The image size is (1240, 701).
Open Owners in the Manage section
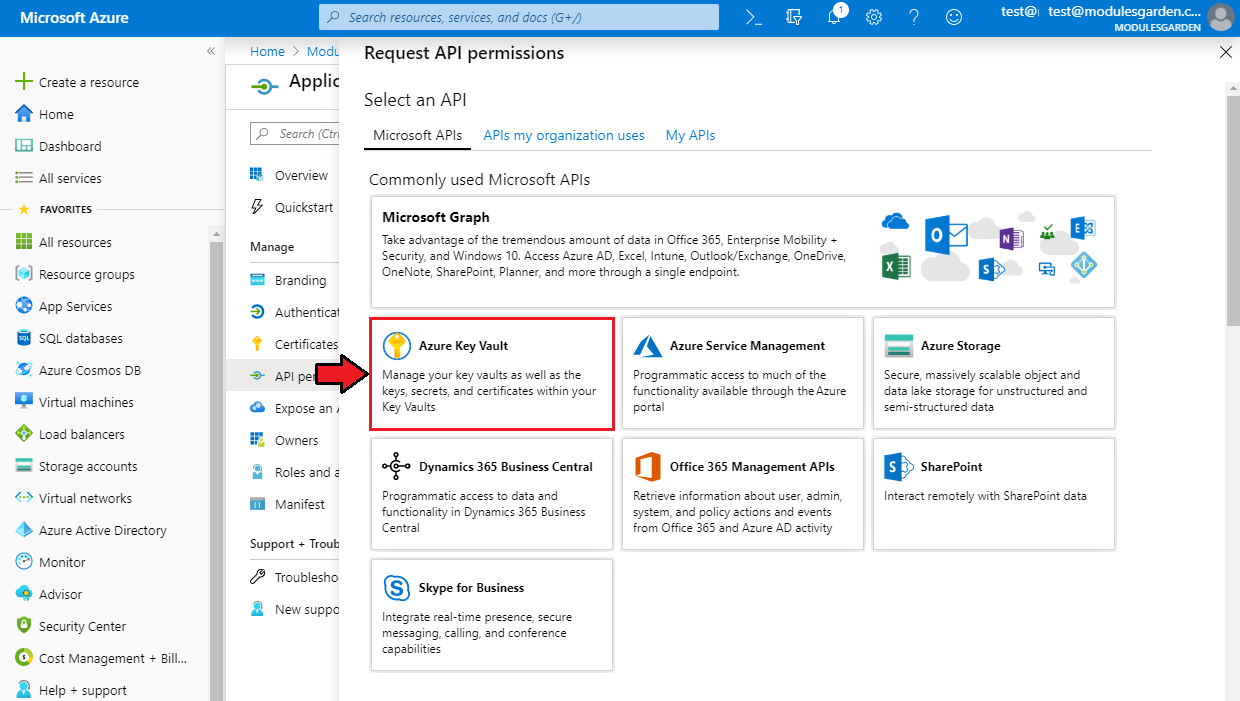(296, 440)
